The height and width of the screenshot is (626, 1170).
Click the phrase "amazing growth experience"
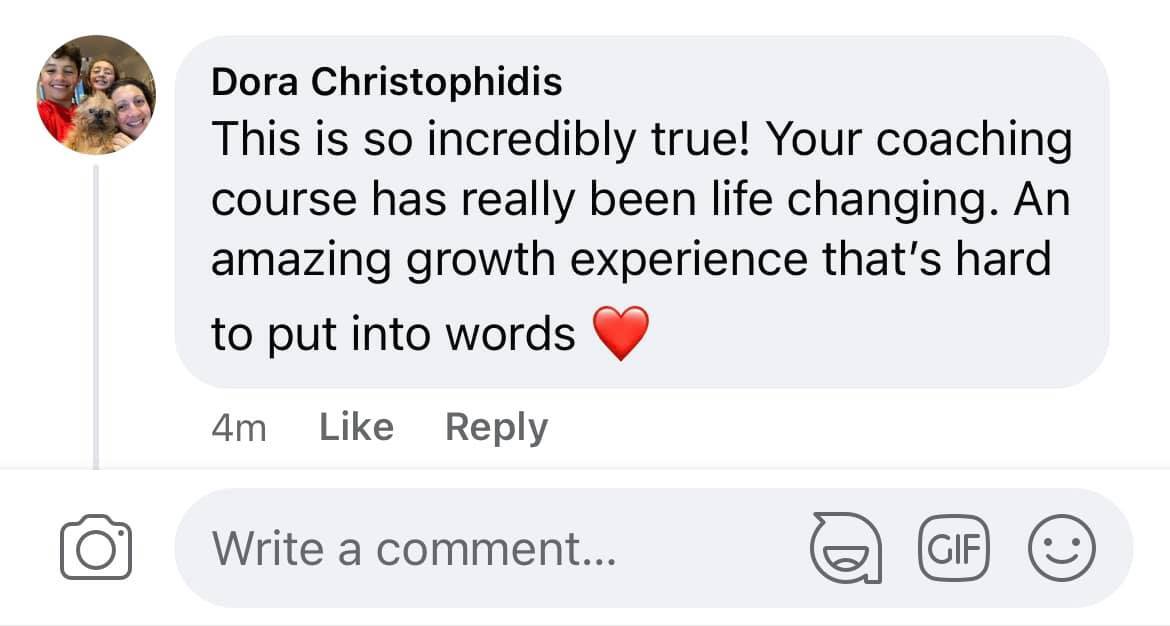tap(446, 260)
